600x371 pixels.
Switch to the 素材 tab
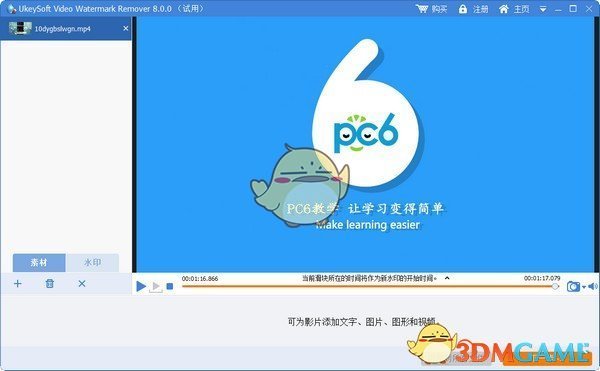pyautogui.click(x=39, y=262)
